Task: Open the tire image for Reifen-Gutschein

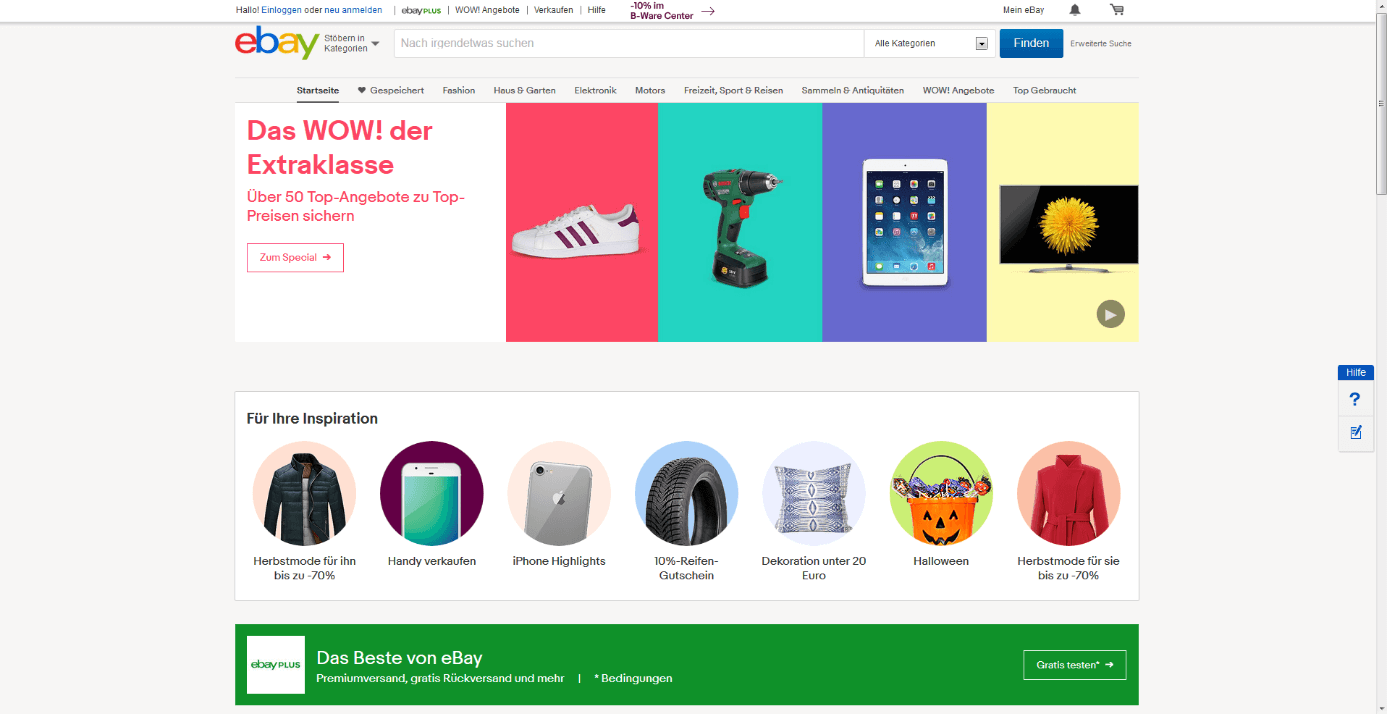Action: tap(687, 493)
